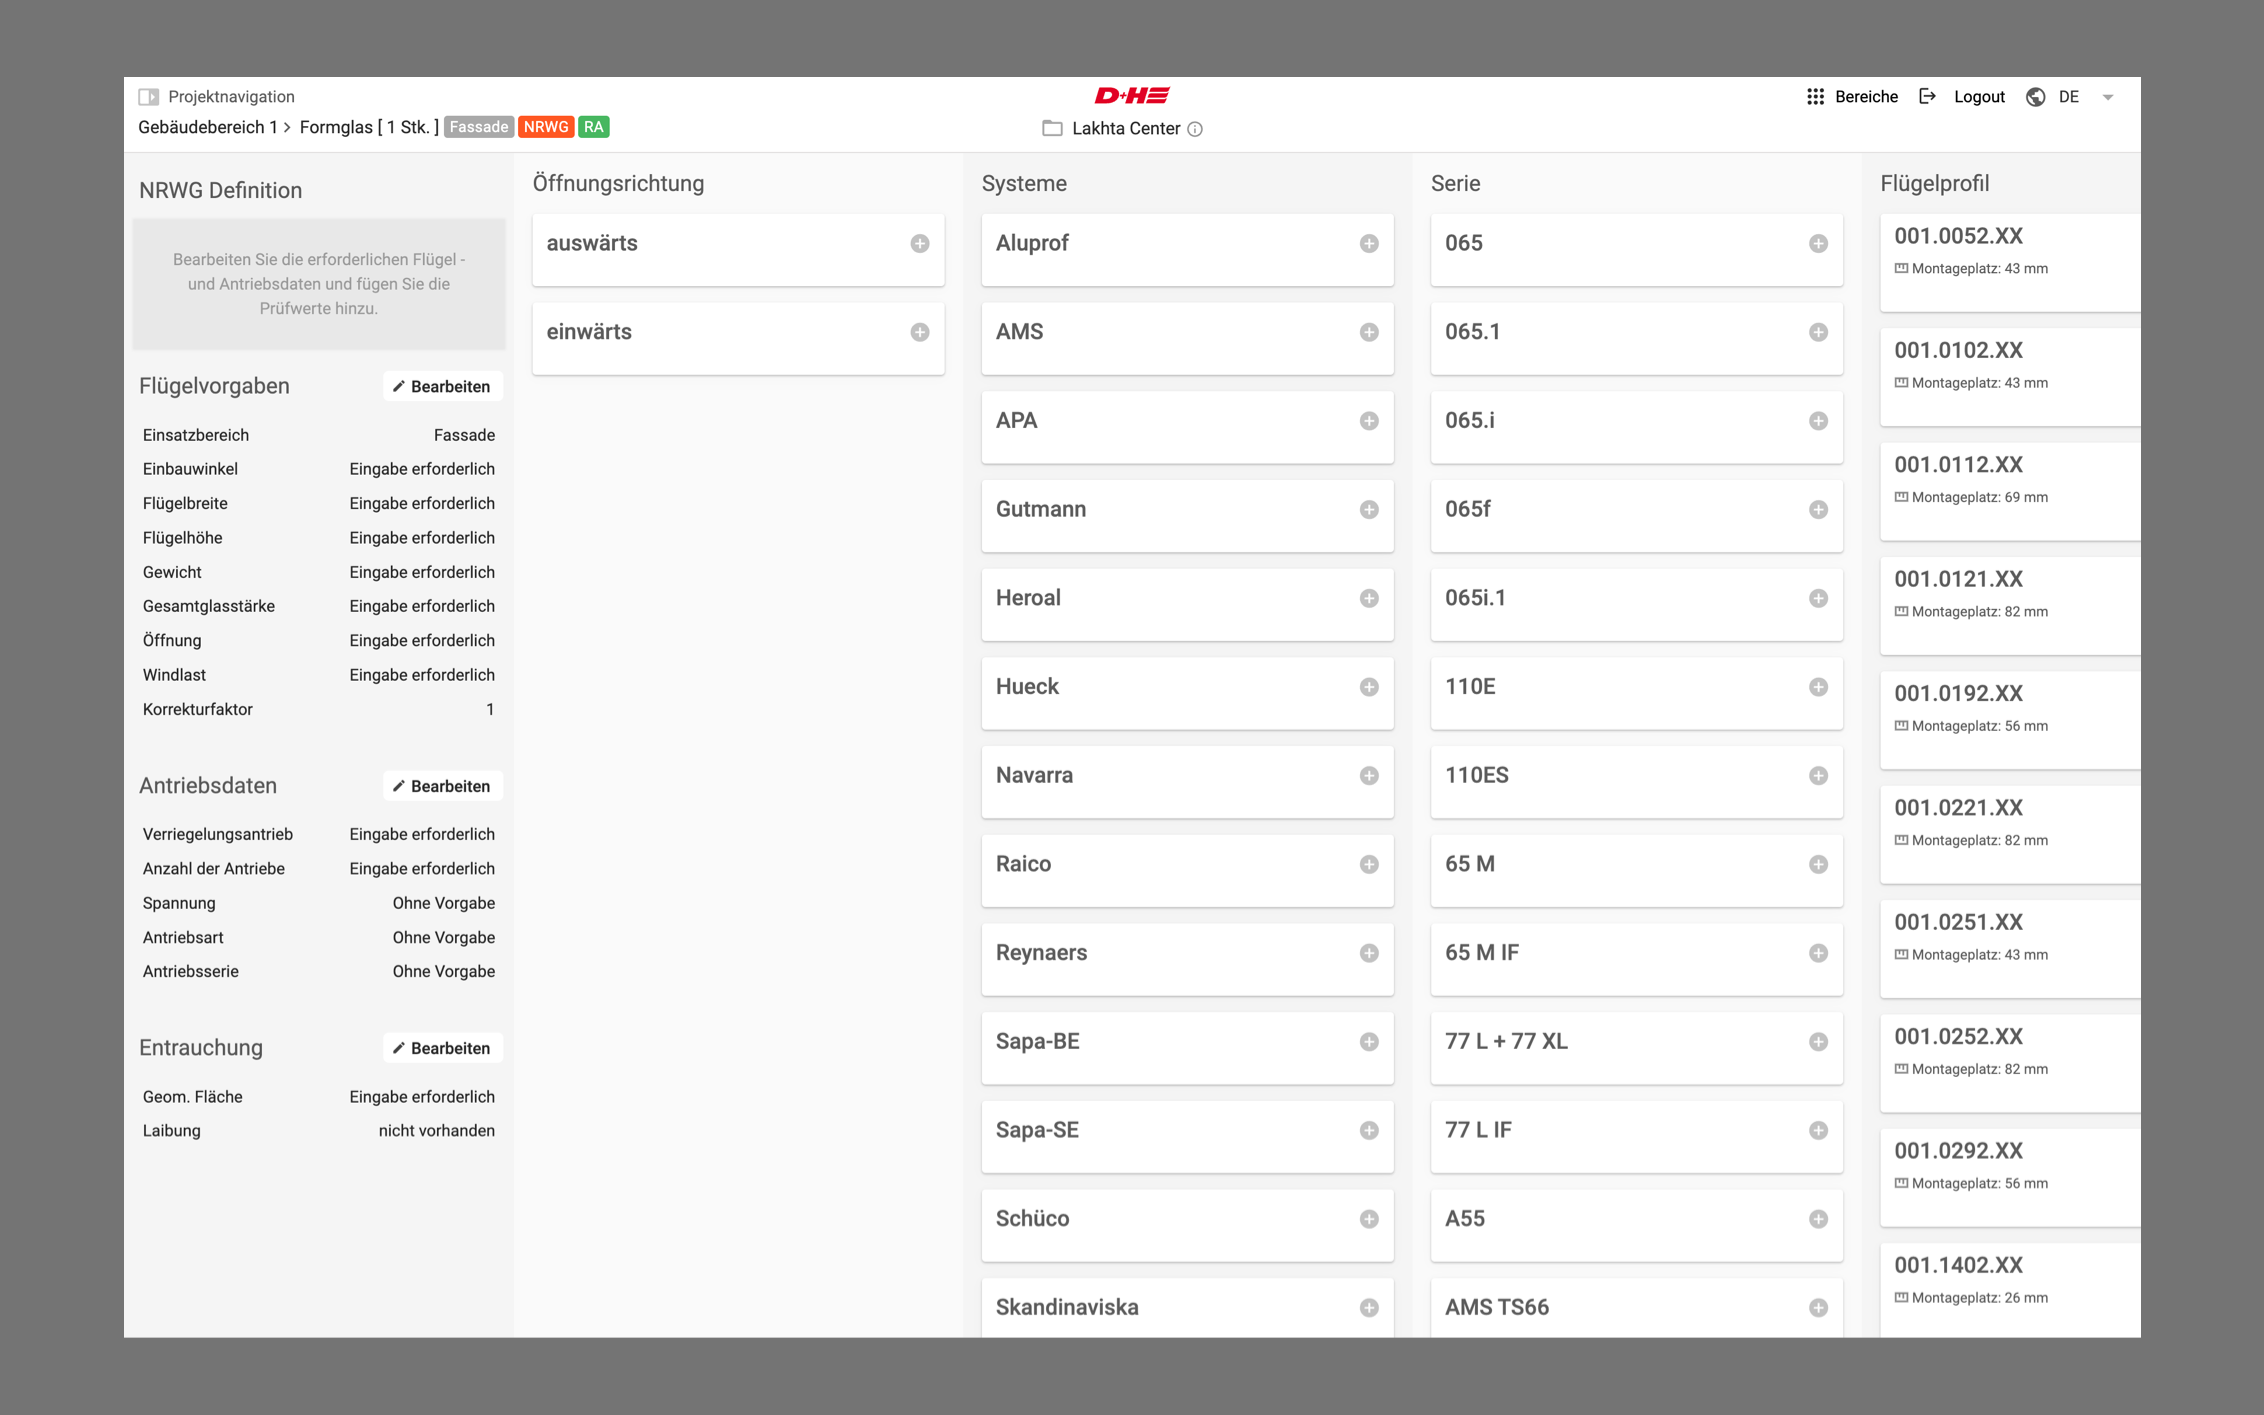Click plus icon on series A55
Viewport: 2264px width, 1415px height.
tap(1818, 1219)
